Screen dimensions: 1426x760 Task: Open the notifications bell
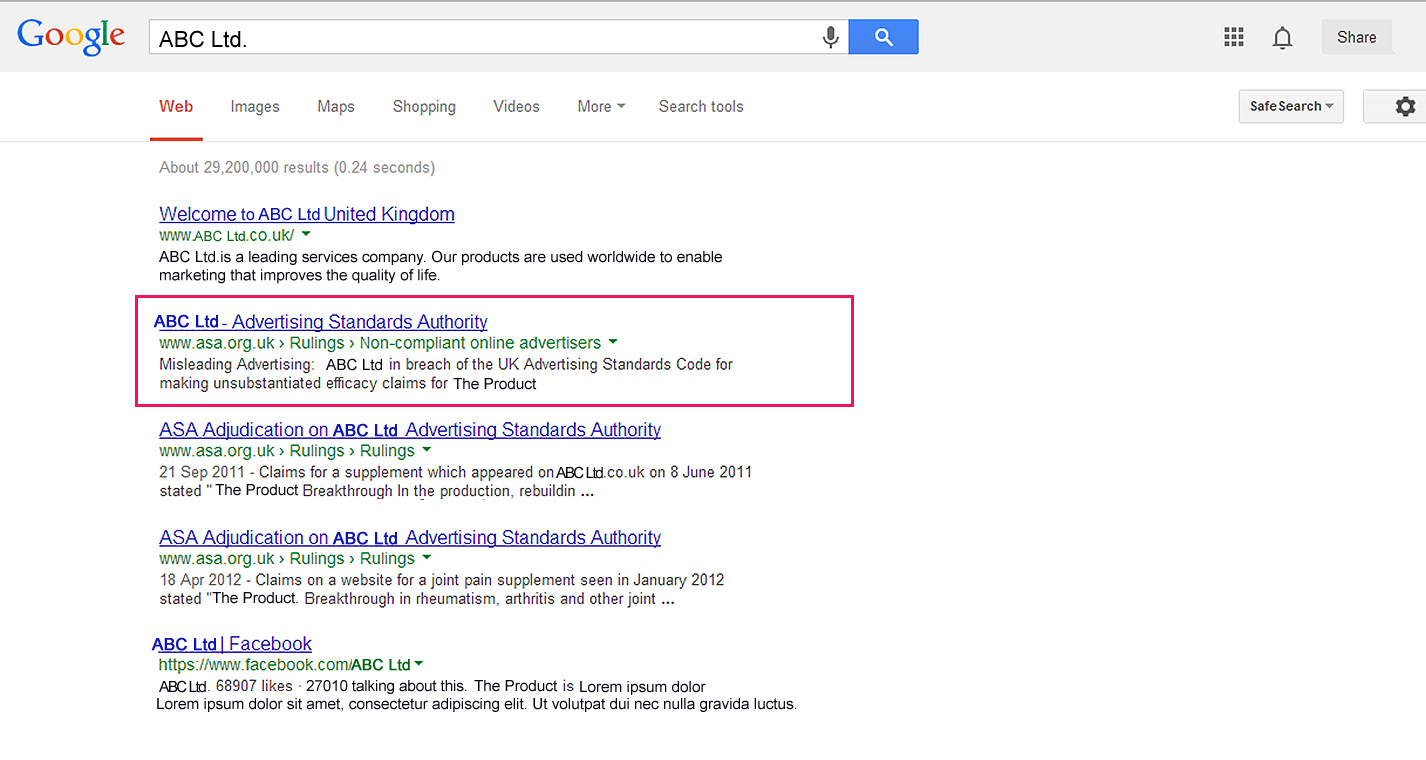coord(1282,38)
